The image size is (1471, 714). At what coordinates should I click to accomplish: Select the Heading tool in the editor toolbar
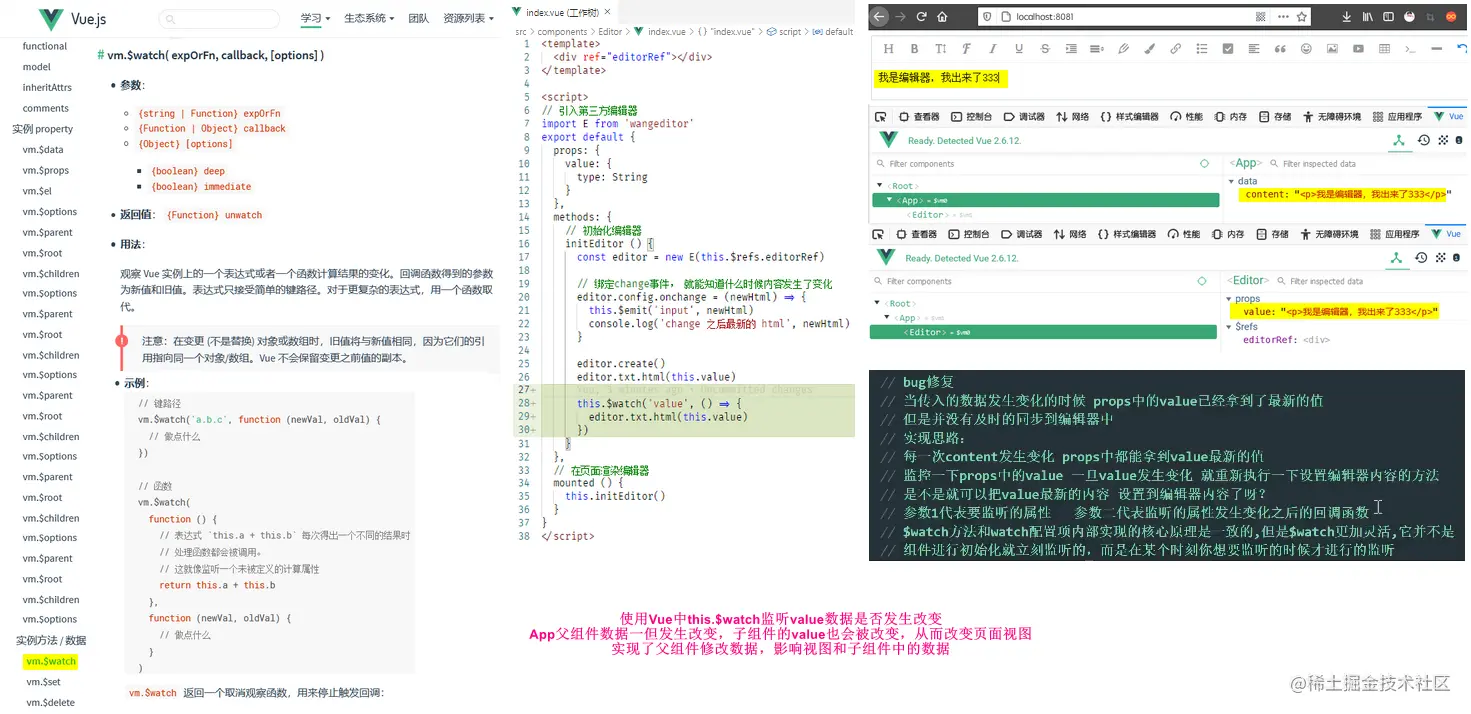(888, 49)
